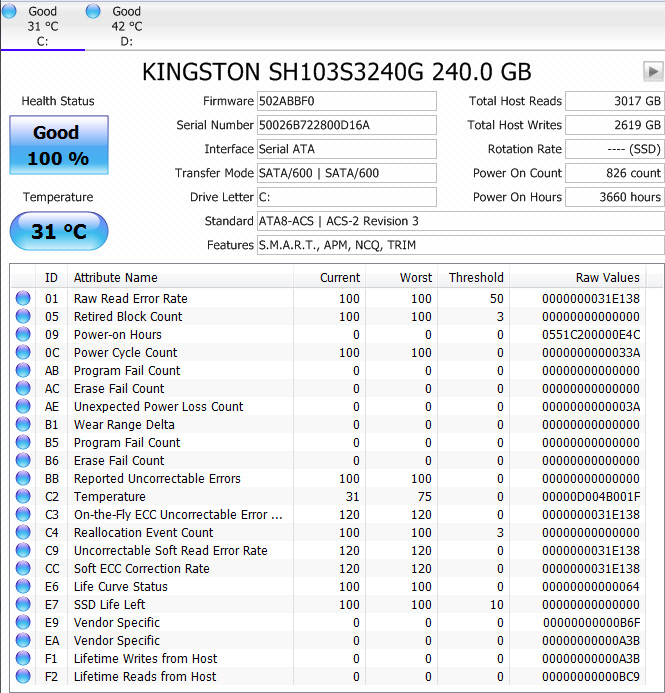The height and width of the screenshot is (693, 665).
Task: Click status orb for Raw Read Error Rate
Action: coord(23,299)
